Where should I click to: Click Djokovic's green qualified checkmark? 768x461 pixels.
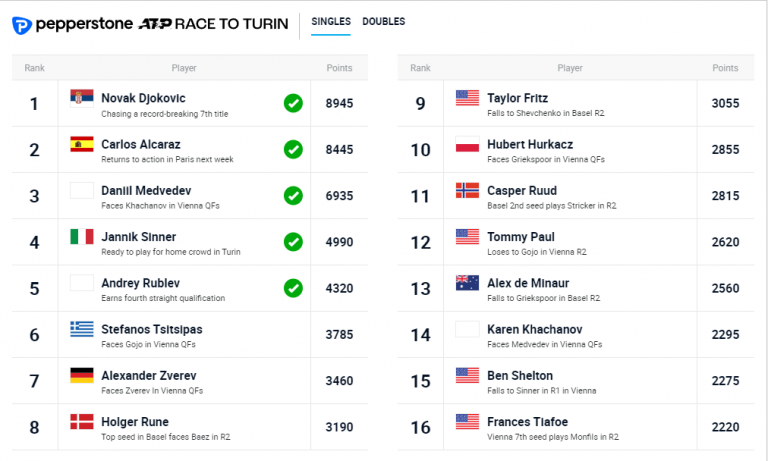(293, 103)
